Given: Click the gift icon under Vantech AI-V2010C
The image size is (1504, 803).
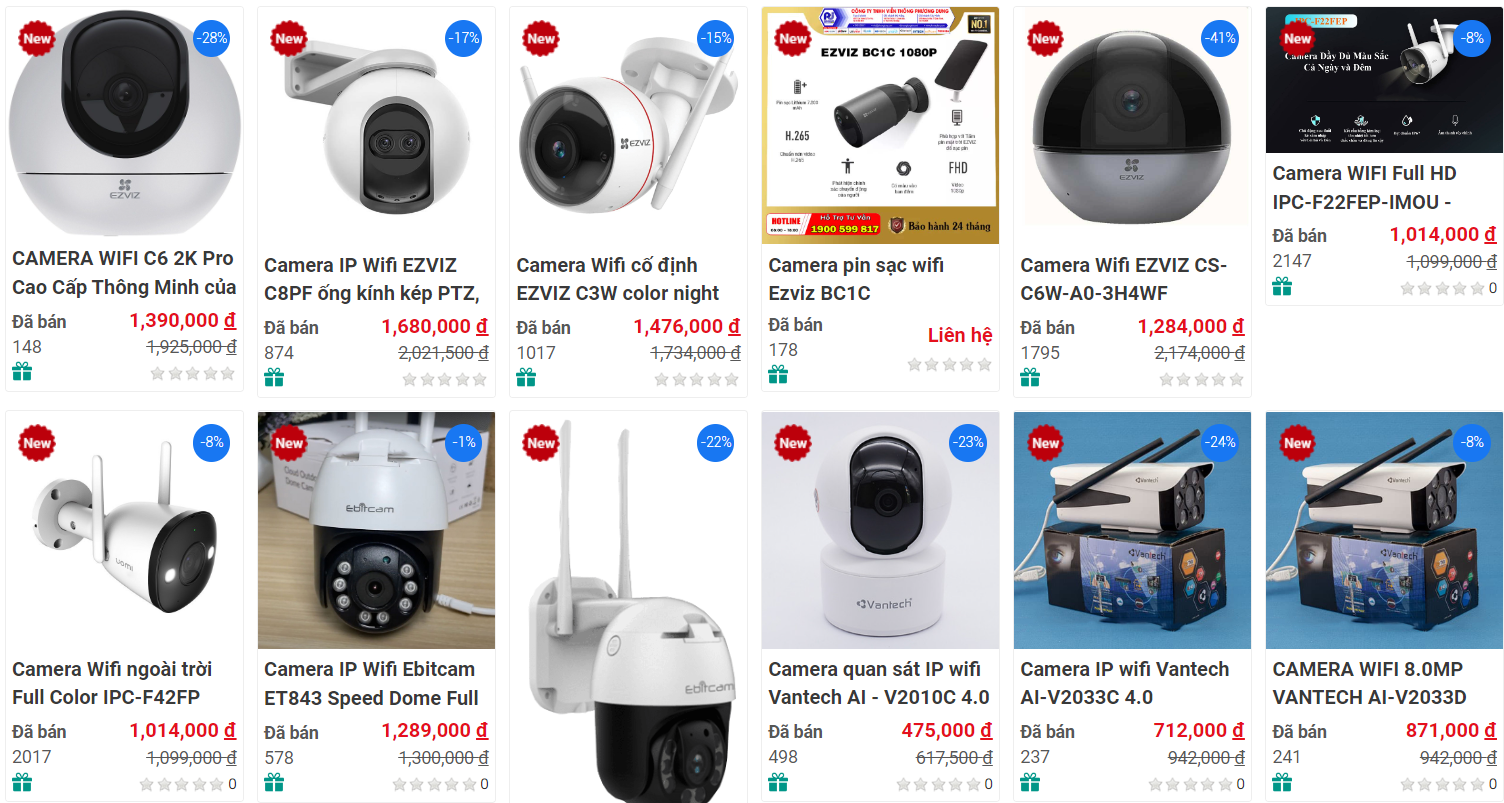Looking at the screenshot, I should coord(778,782).
